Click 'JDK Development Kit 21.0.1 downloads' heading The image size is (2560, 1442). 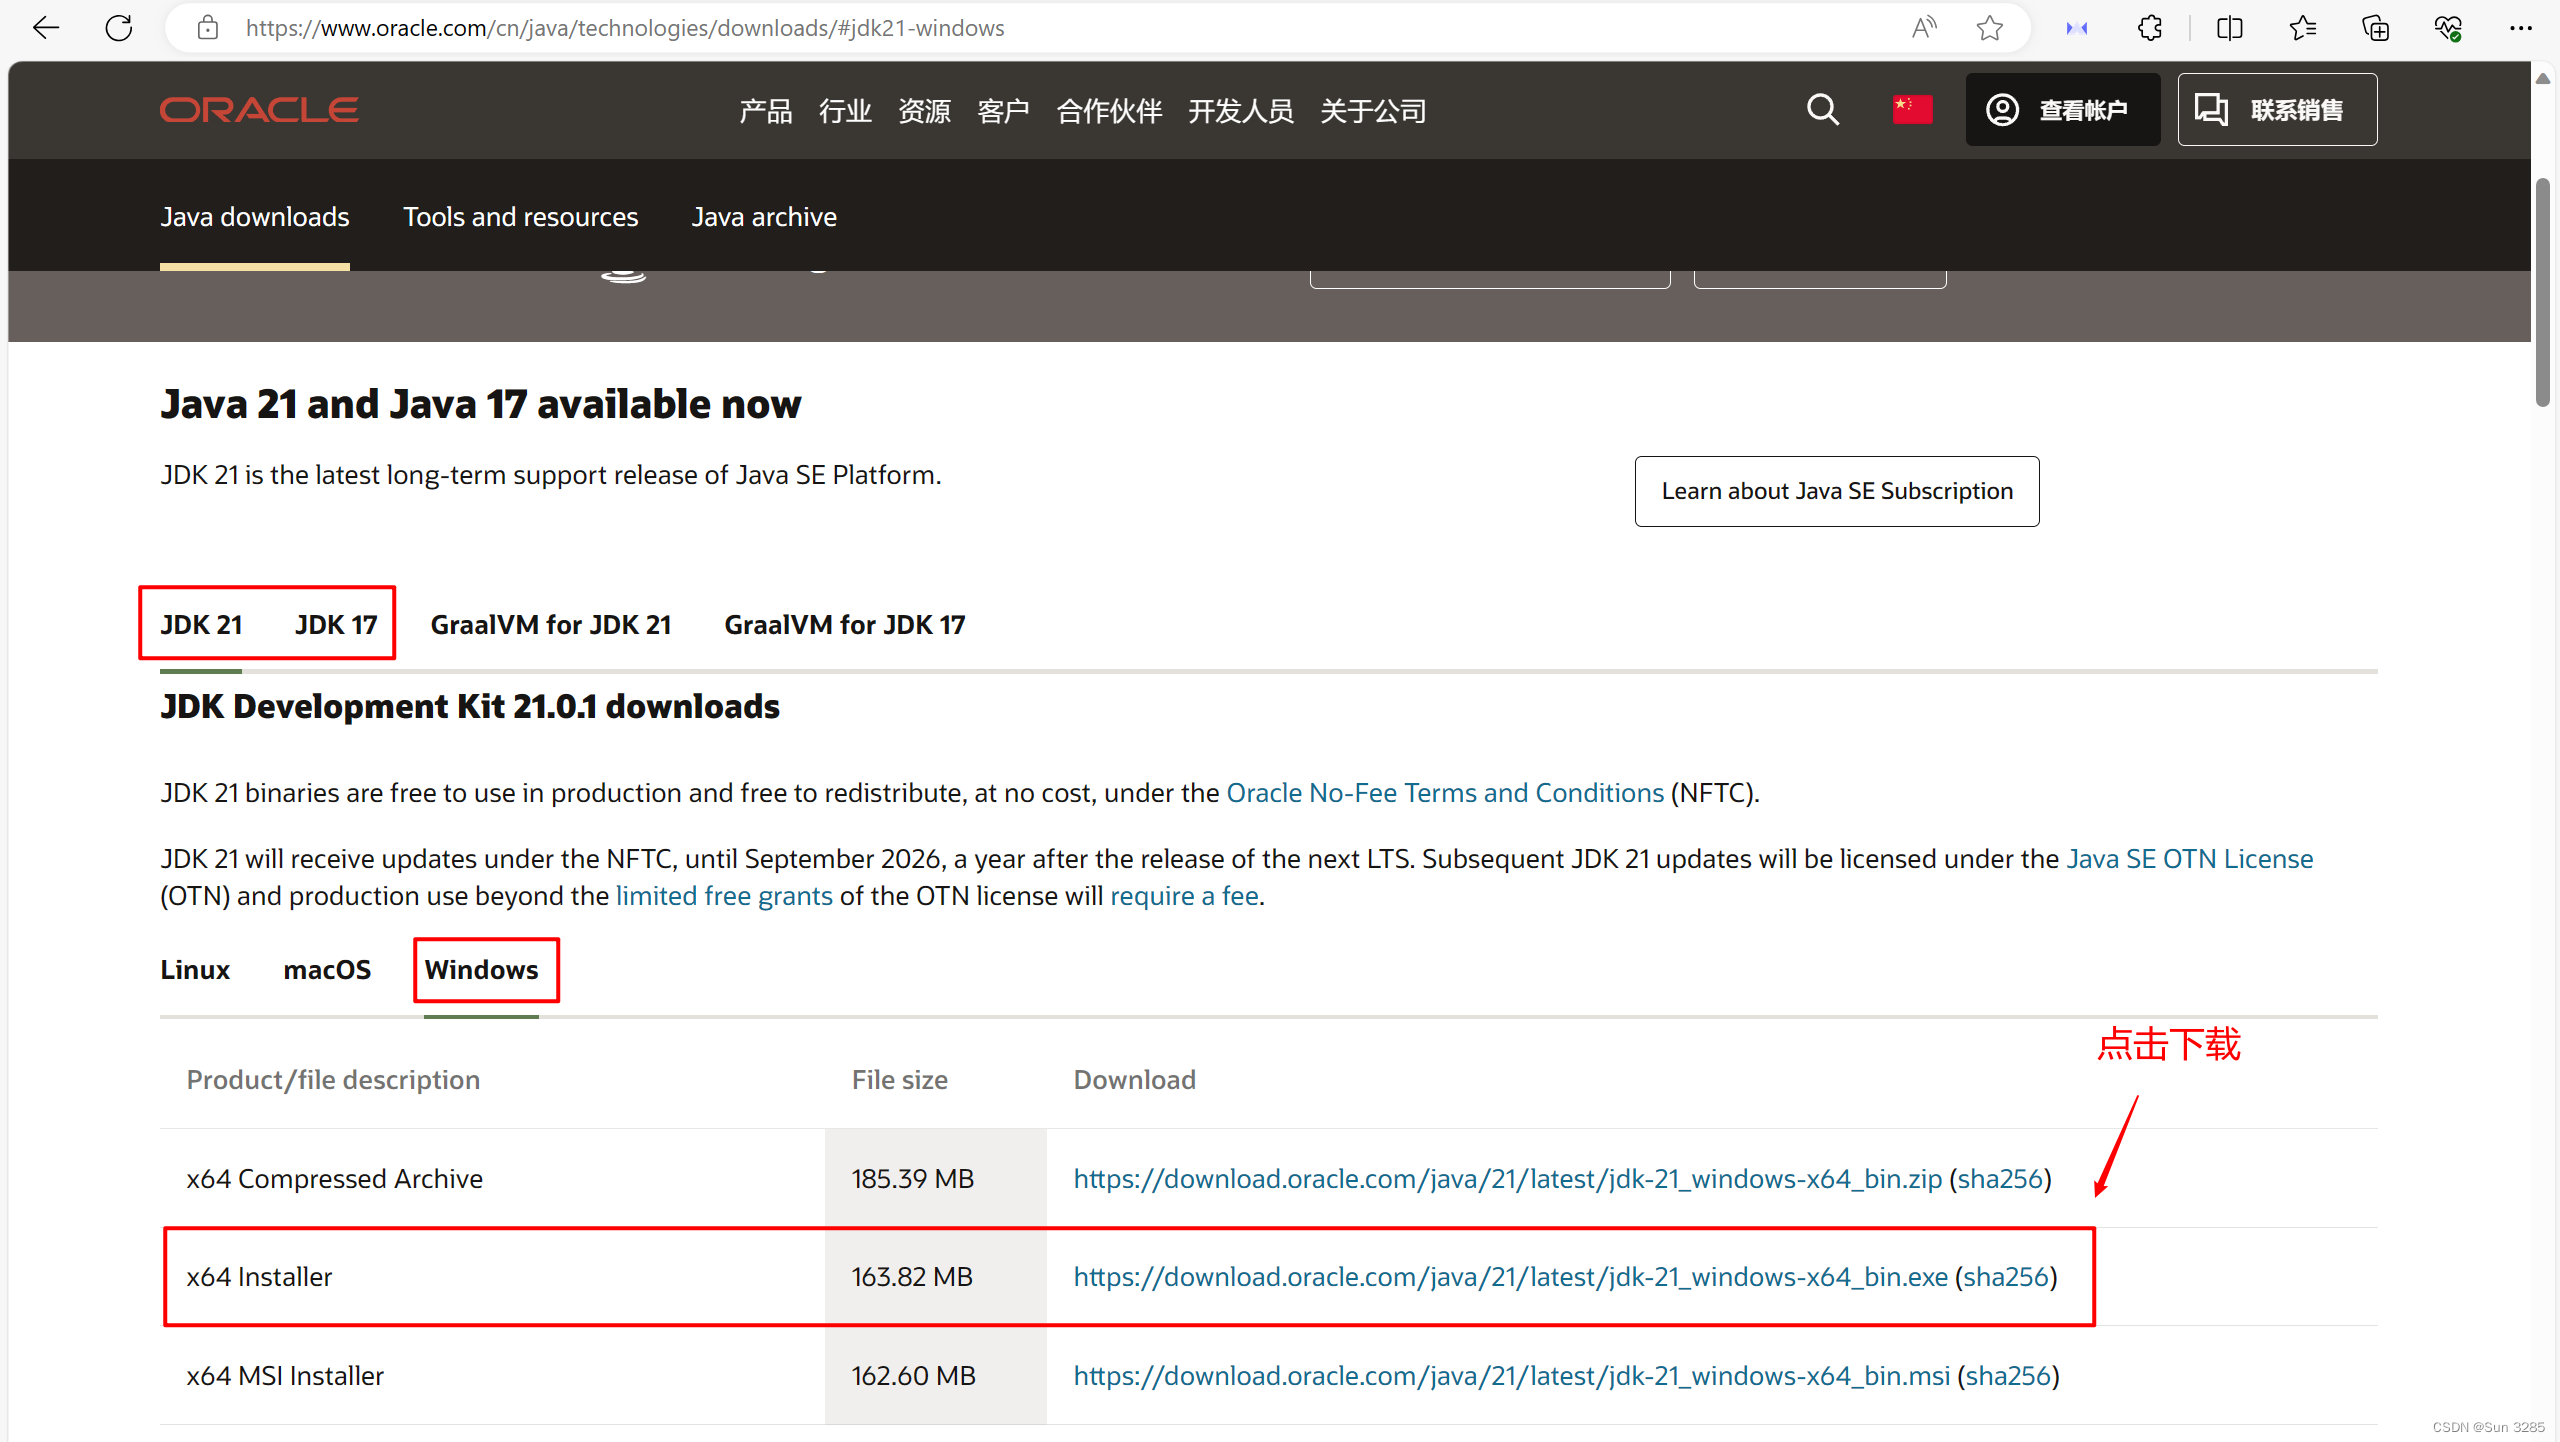coord(470,707)
